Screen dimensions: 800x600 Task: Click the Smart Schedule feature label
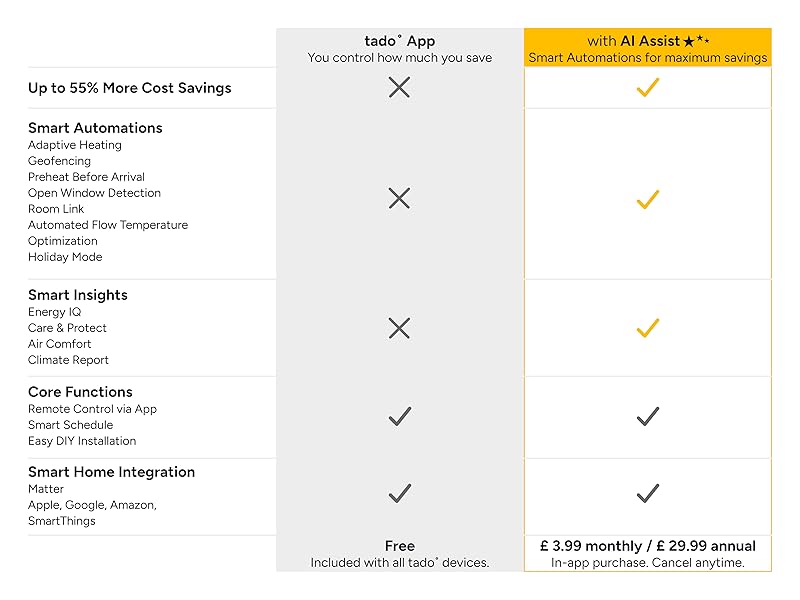click(x=70, y=425)
